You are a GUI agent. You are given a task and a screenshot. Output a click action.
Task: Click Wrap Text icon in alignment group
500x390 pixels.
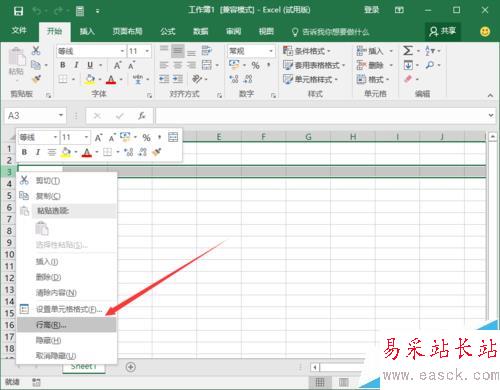(x=207, y=51)
